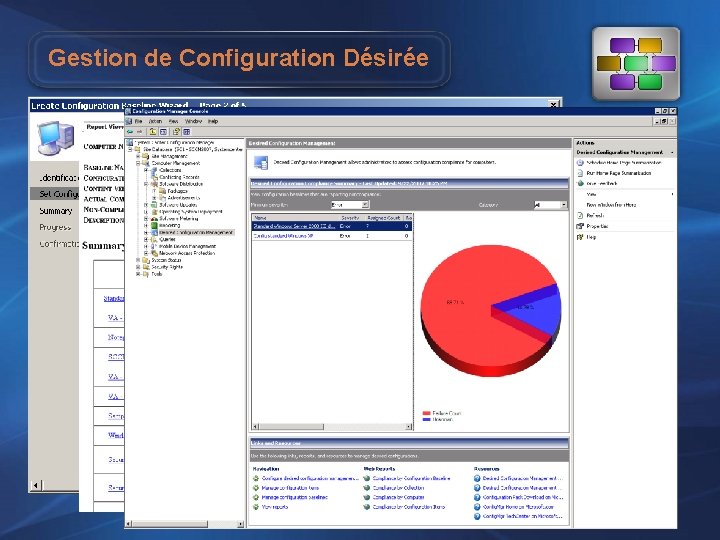Screen dimensions: 720x540
Task: Click the Compliance by Configuration Baseline link
Action: tap(411, 478)
